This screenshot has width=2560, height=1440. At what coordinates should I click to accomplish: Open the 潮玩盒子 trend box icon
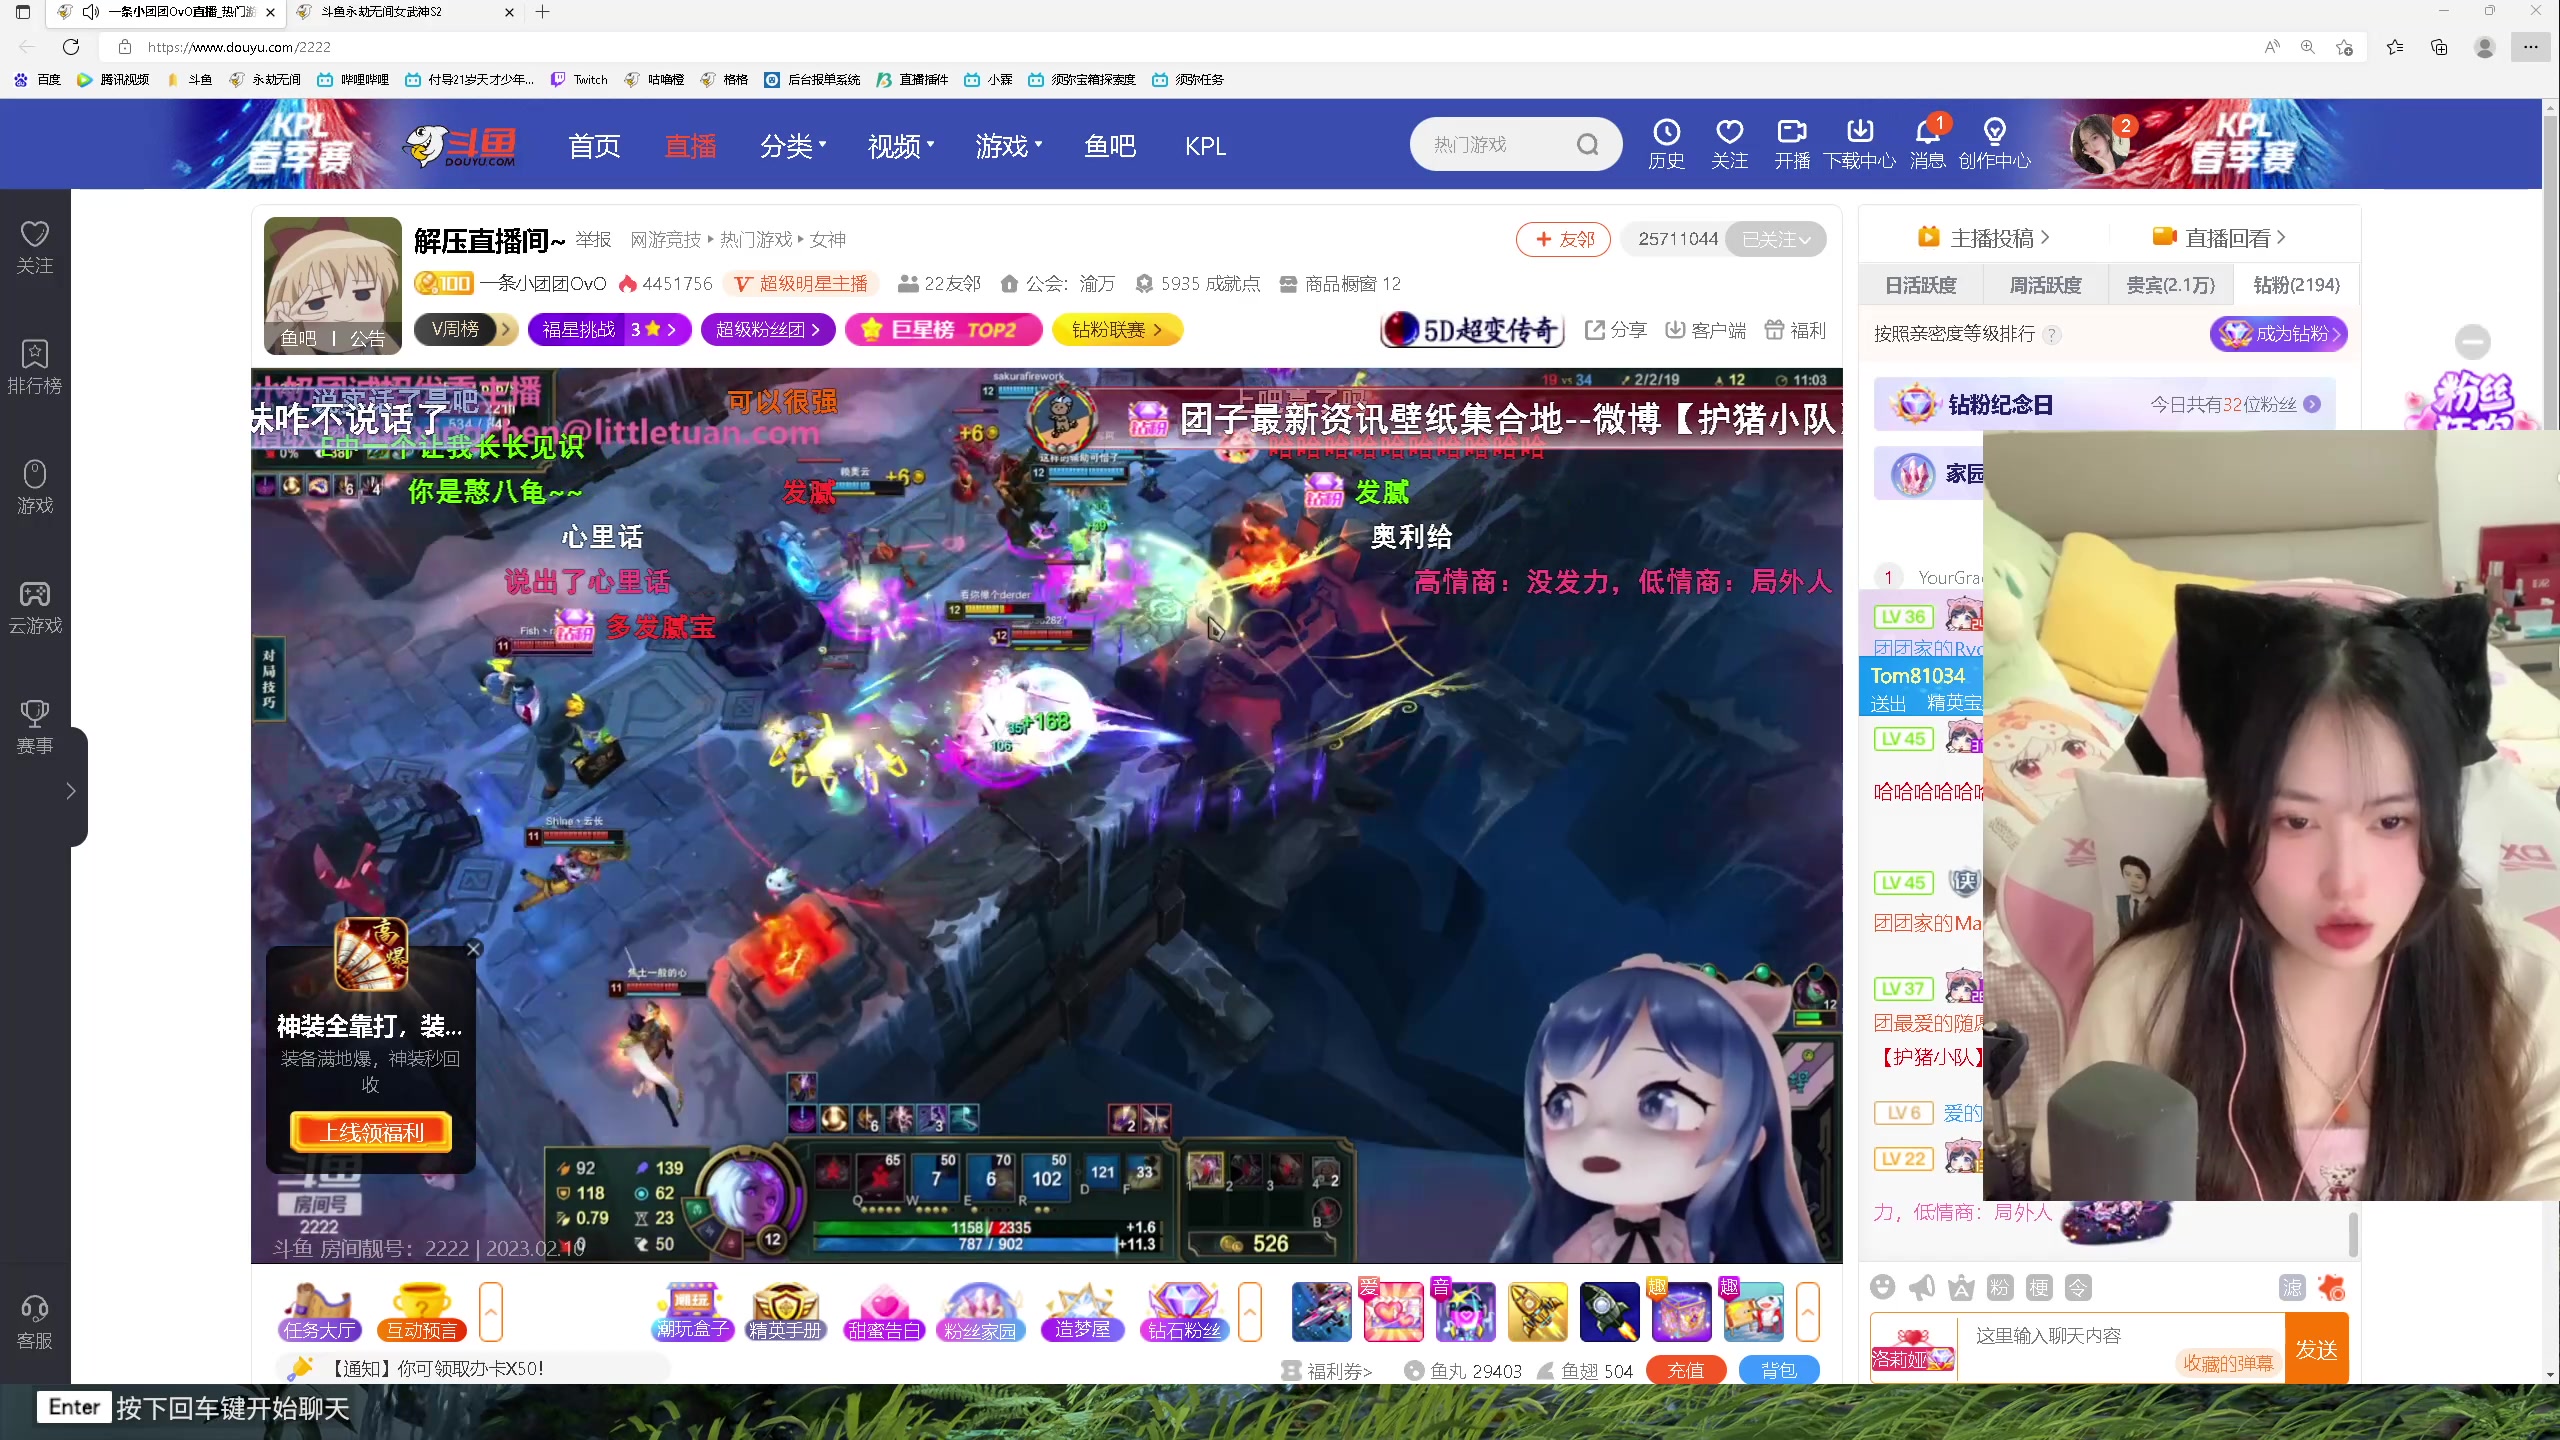[692, 1310]
